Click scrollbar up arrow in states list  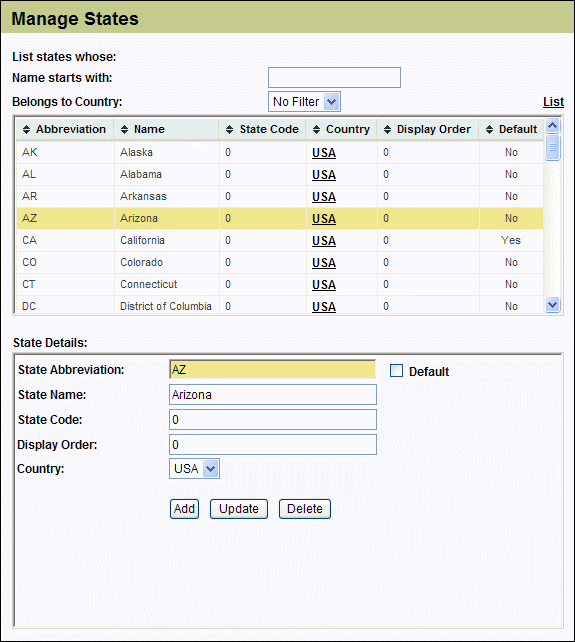[552, 125]
